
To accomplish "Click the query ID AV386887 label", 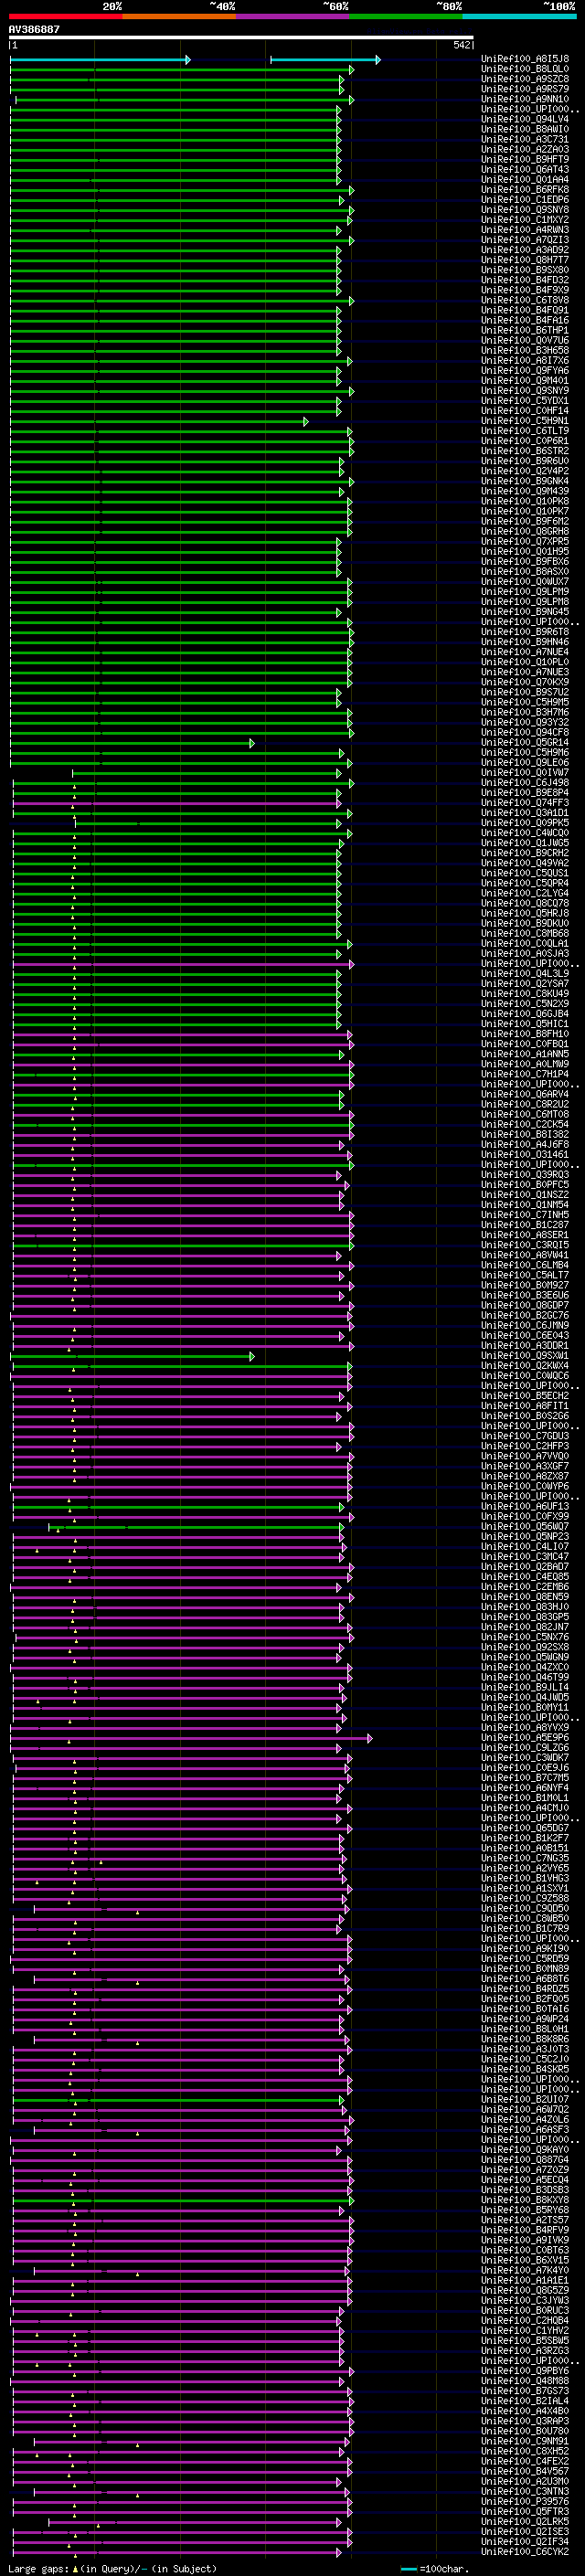I will 34,29.
